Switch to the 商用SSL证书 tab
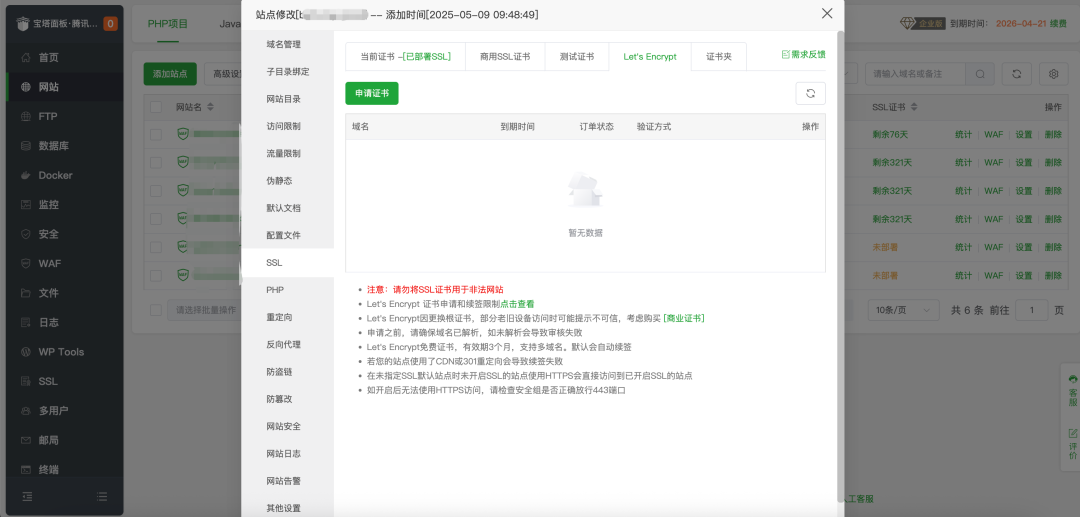Viewport: 1080px width, 517px height. coord(504,57)
